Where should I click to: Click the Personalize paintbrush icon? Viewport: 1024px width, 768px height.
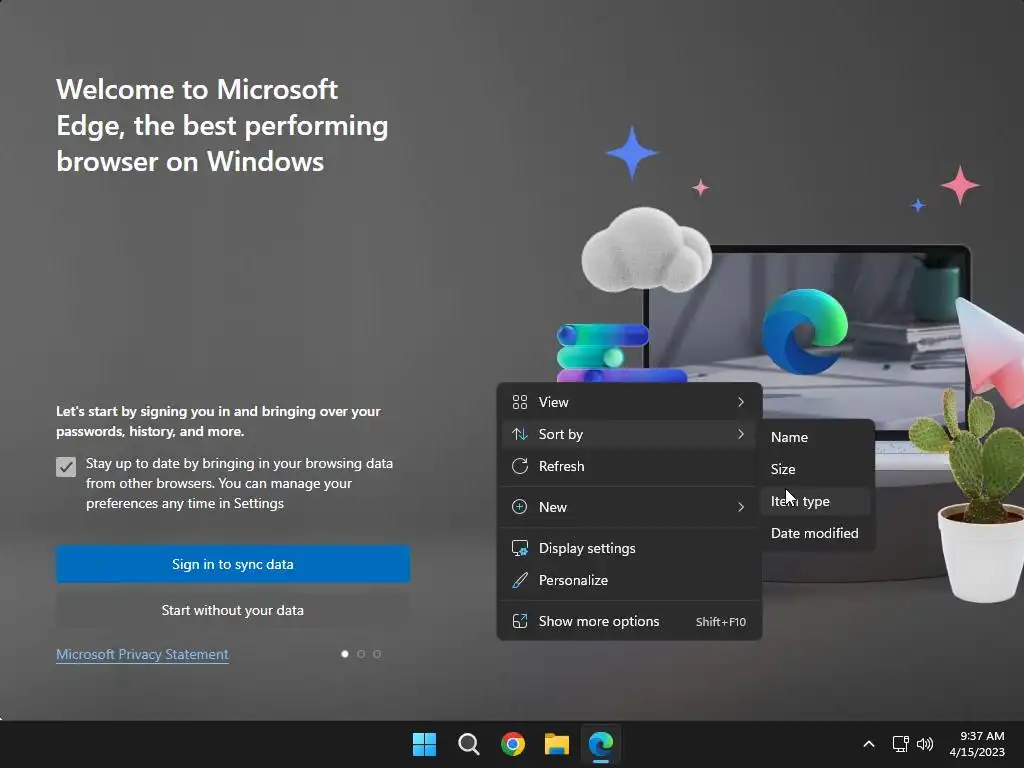coord(520,580)
